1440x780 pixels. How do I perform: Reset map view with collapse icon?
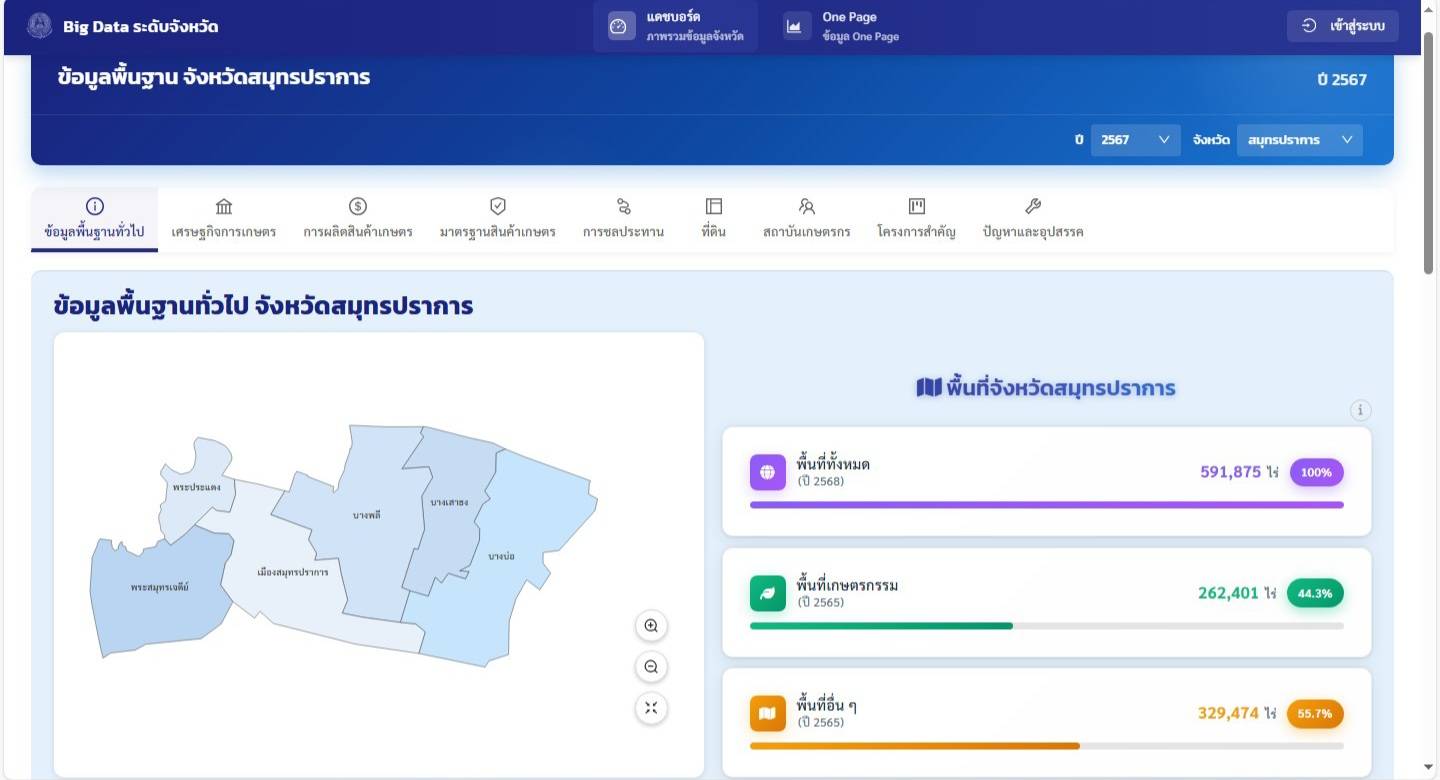(651, 708)
